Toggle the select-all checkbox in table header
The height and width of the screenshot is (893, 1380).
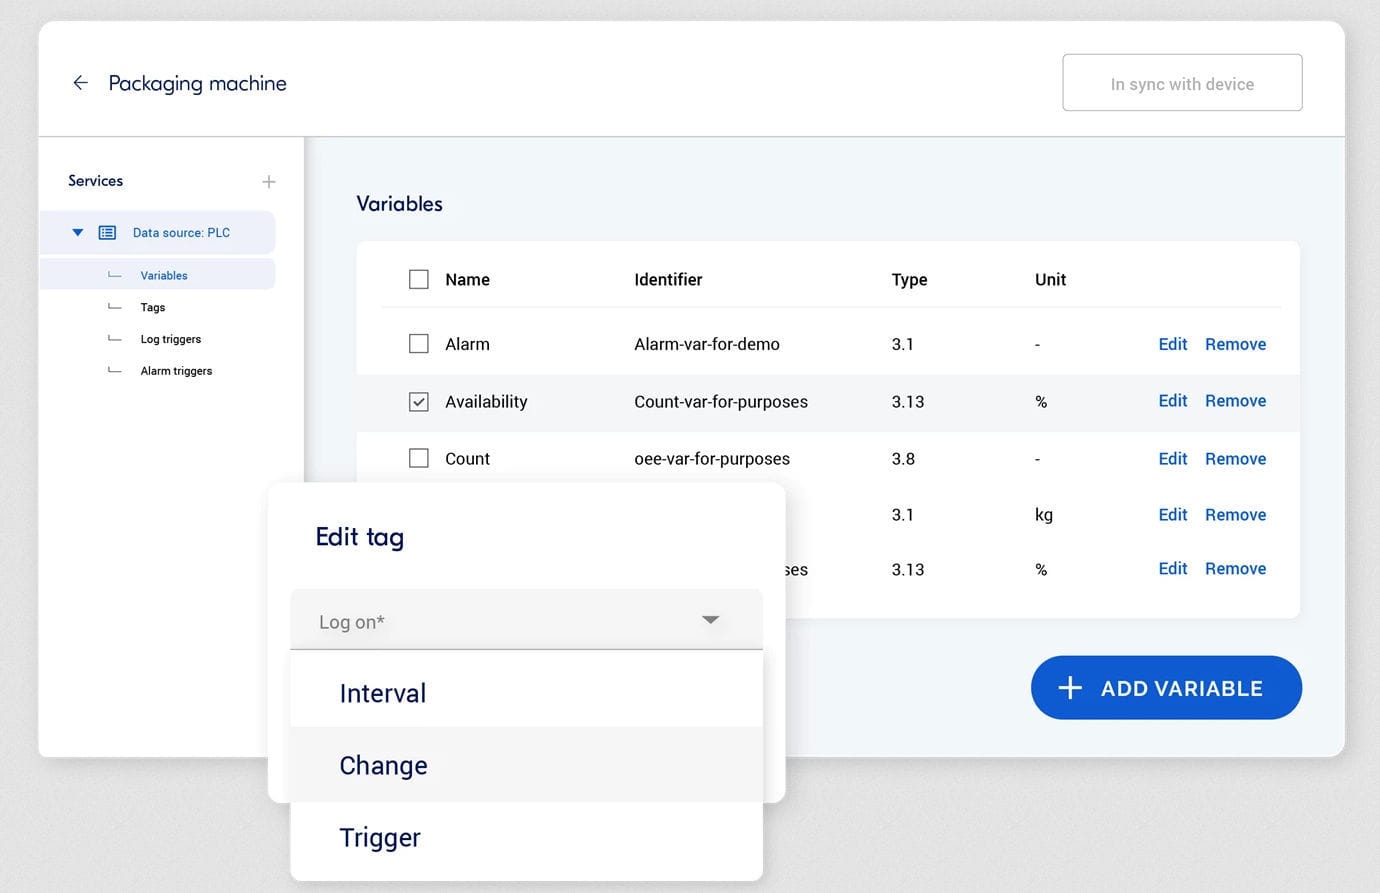[419, 280]
